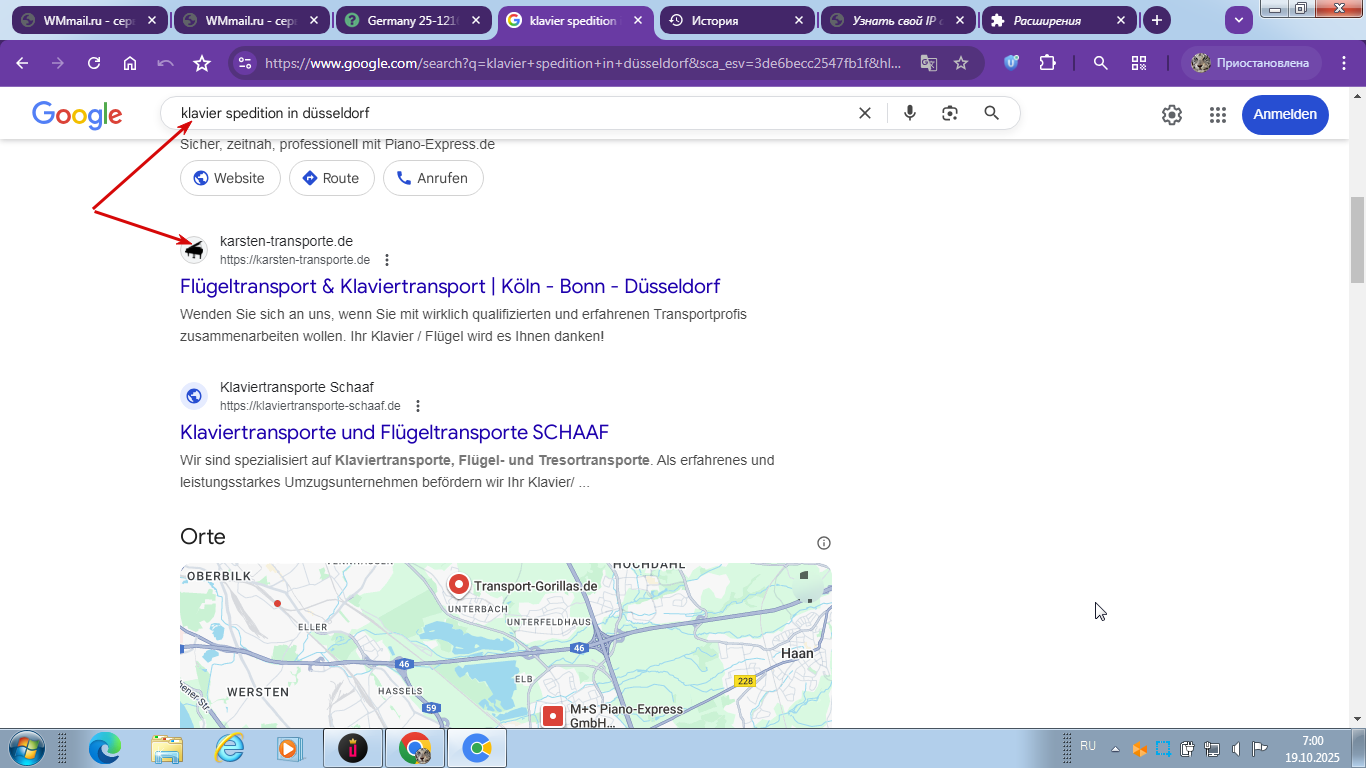Start voice search with the microphone icon
The height and width of the screenshot is (768, 1366).
[910, 113]
